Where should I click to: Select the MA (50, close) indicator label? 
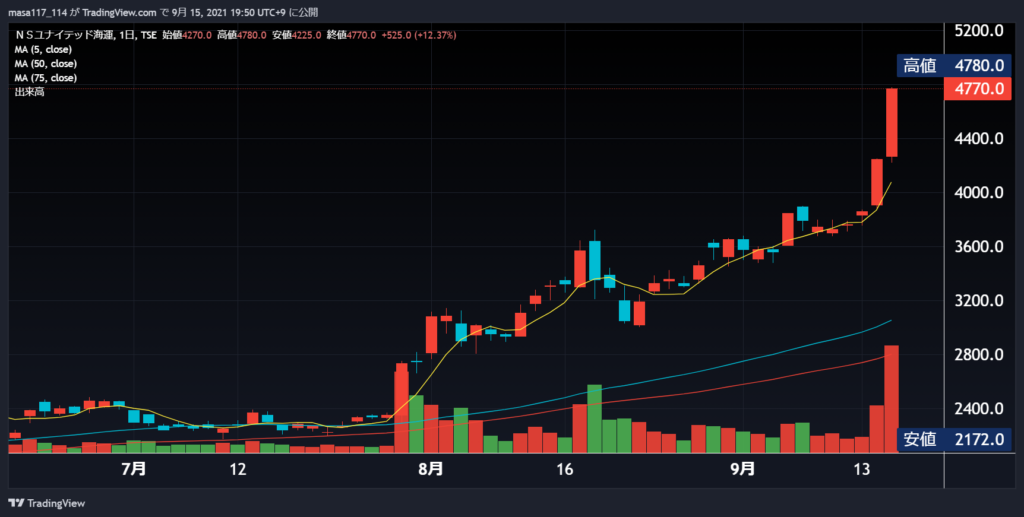46,64
